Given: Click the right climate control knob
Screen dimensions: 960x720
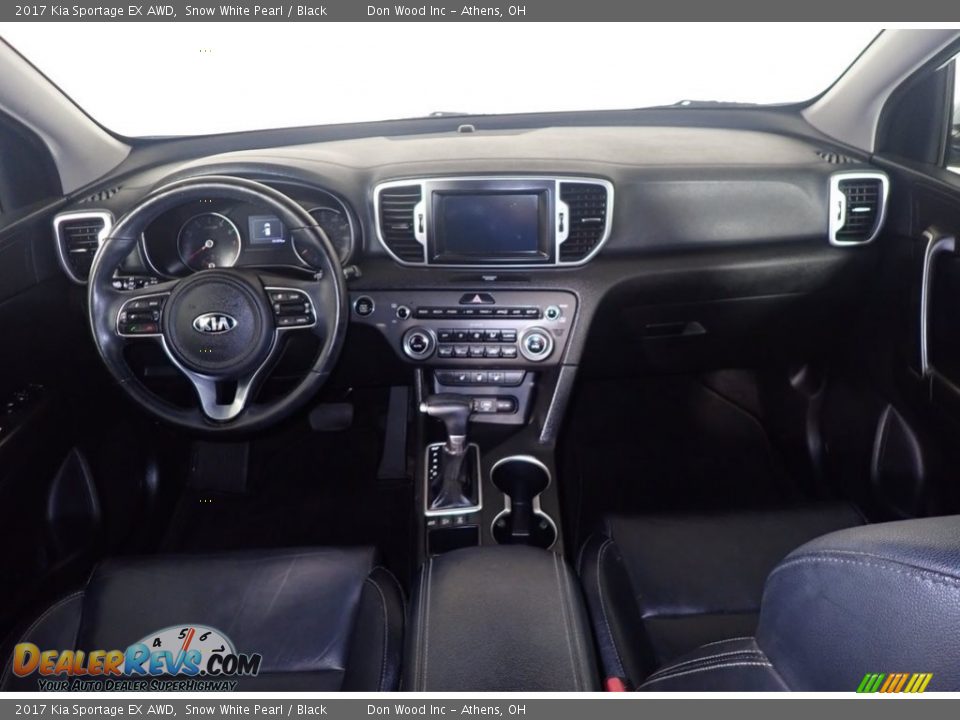Looking at the screenshot, I should tap(537, 343).
